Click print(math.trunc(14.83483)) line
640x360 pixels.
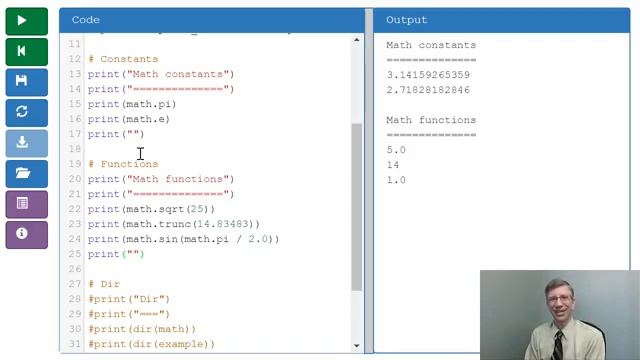(x=173, y=224)
